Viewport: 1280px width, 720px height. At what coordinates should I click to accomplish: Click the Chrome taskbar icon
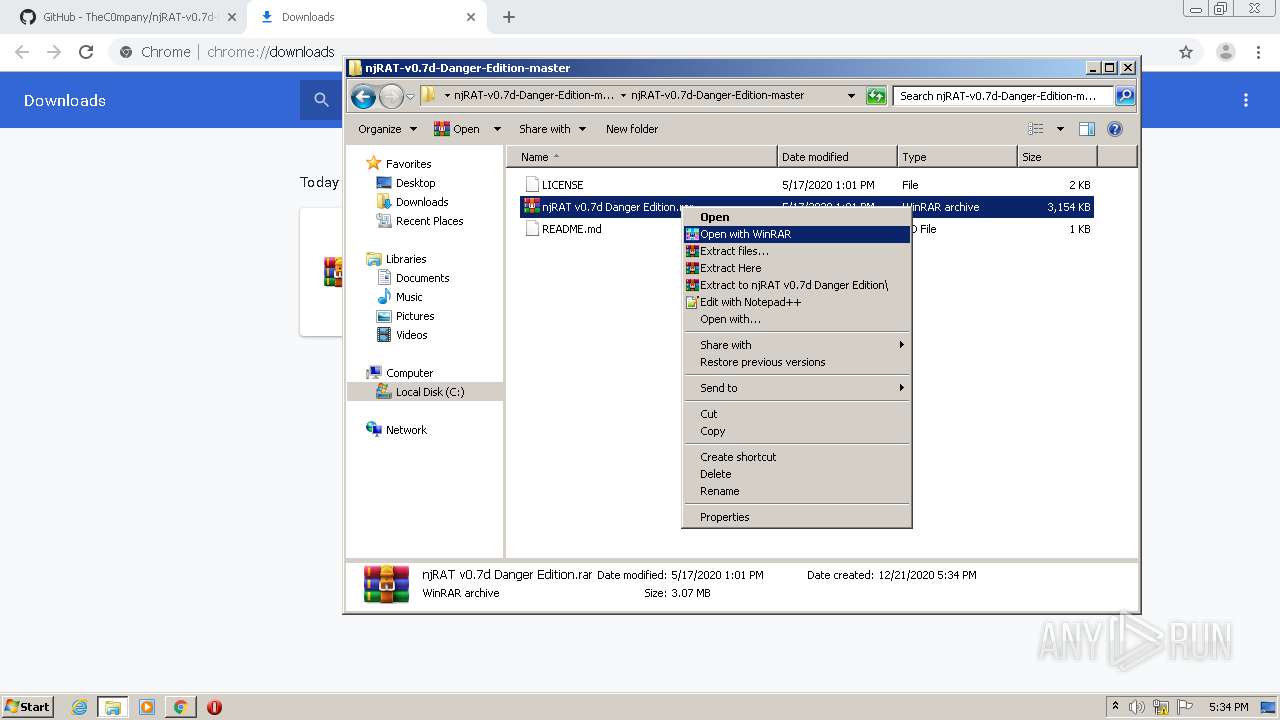click(x=180, y=707)
